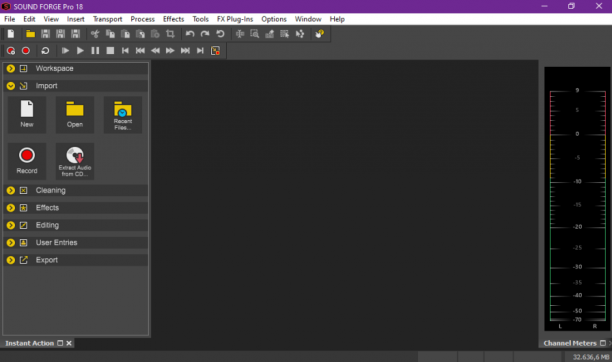Select the Event tool icon
Image resolution: width=612 pixels, height=362 pixels.
click(x=285, y=34)
